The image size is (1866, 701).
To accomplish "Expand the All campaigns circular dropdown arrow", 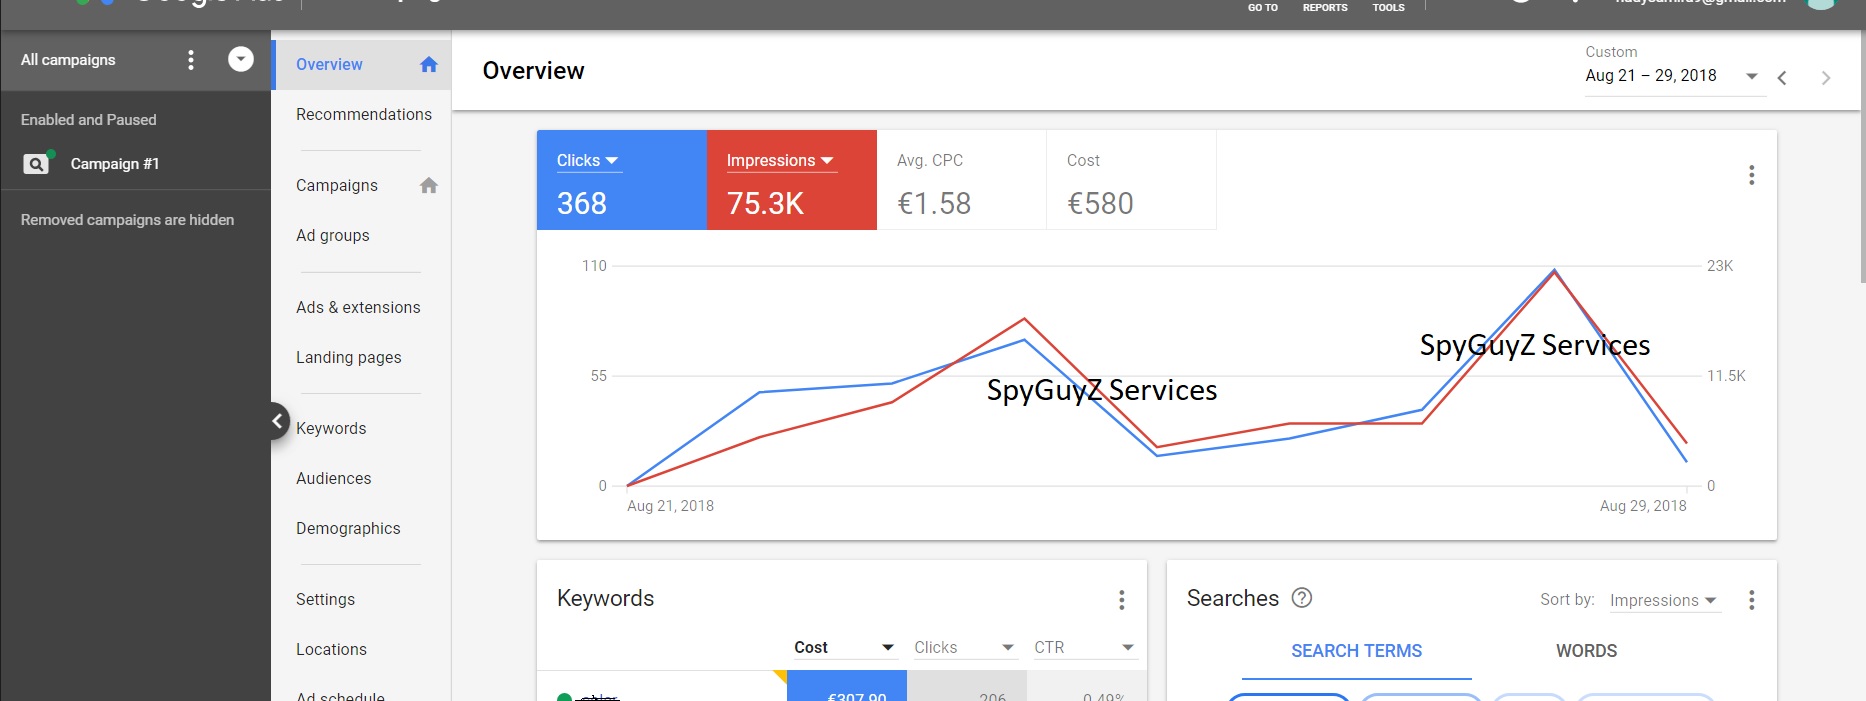I will (241, 59).
